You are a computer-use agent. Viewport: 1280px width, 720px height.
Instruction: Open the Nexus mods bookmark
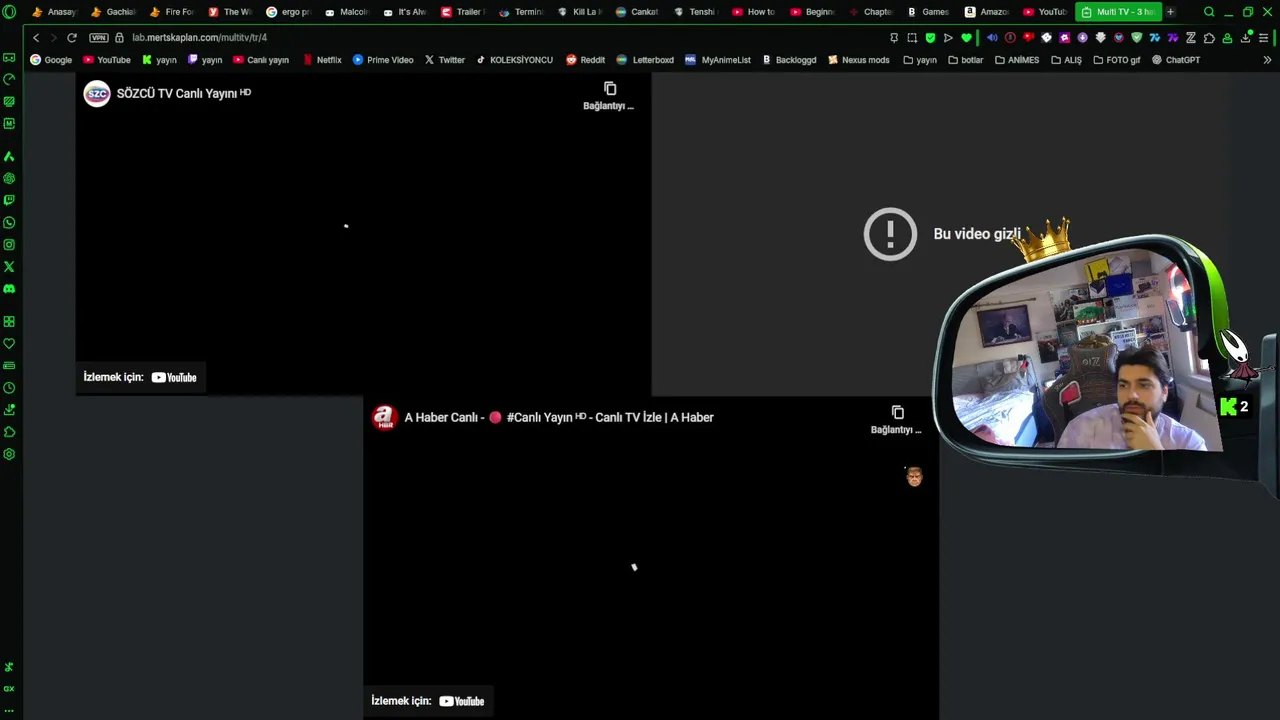click(x=858, y=60)
